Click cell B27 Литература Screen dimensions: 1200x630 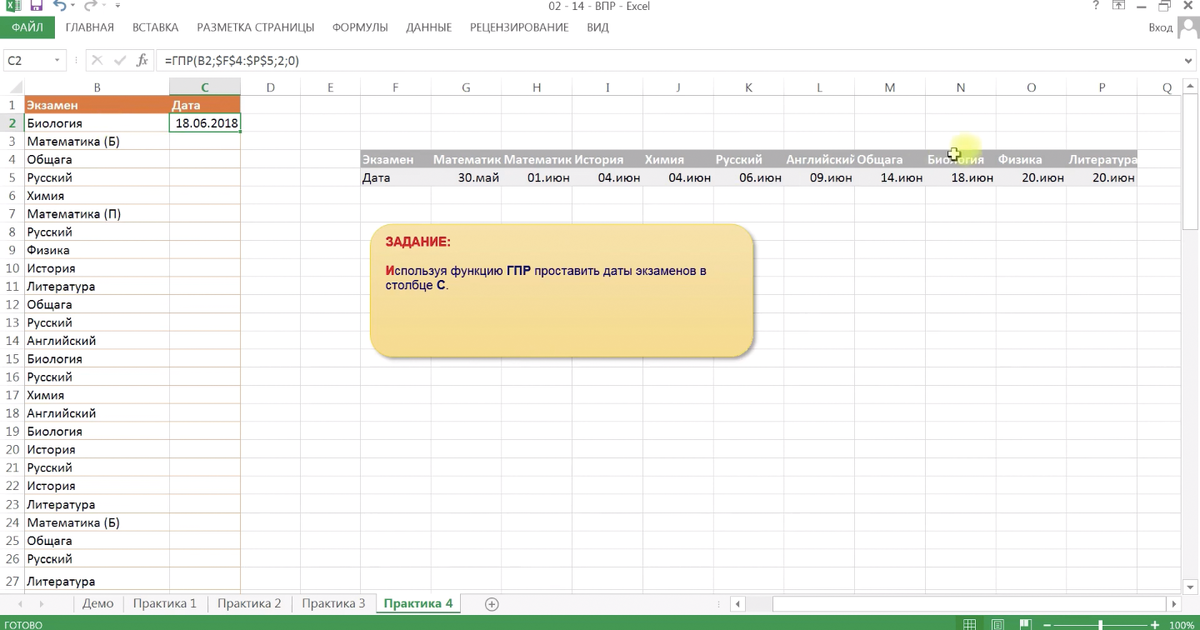[97, 581]
